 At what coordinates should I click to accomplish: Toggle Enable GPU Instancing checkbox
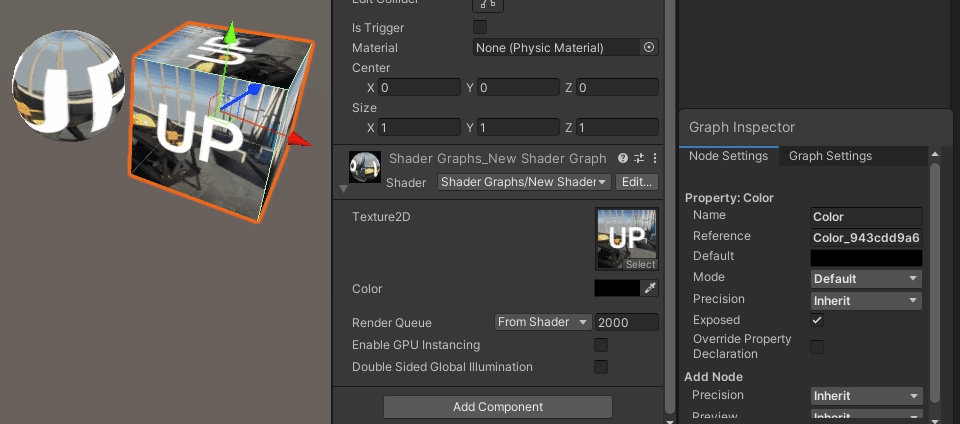pos(601,345)
